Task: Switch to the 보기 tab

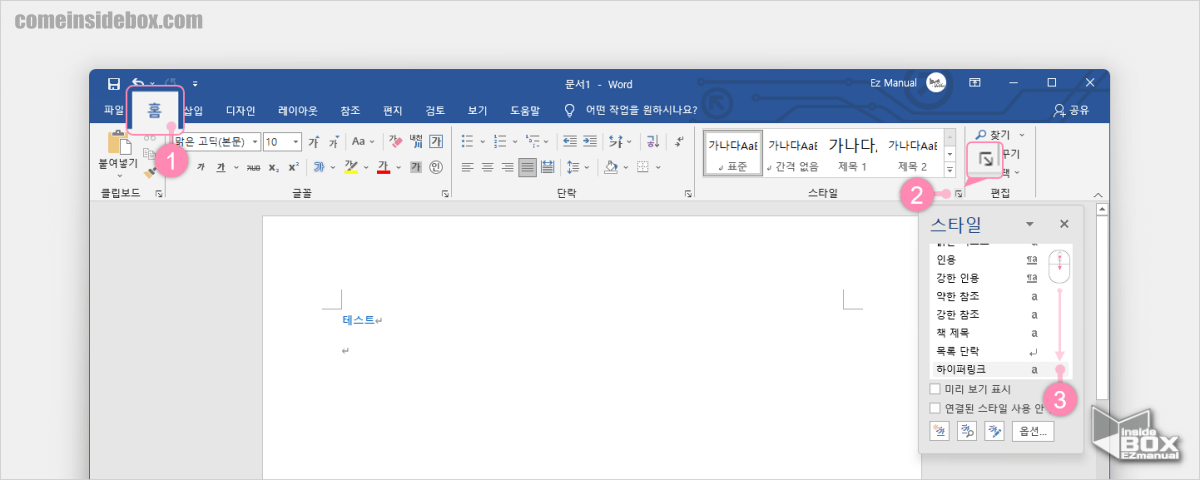Action: (477, 111)
